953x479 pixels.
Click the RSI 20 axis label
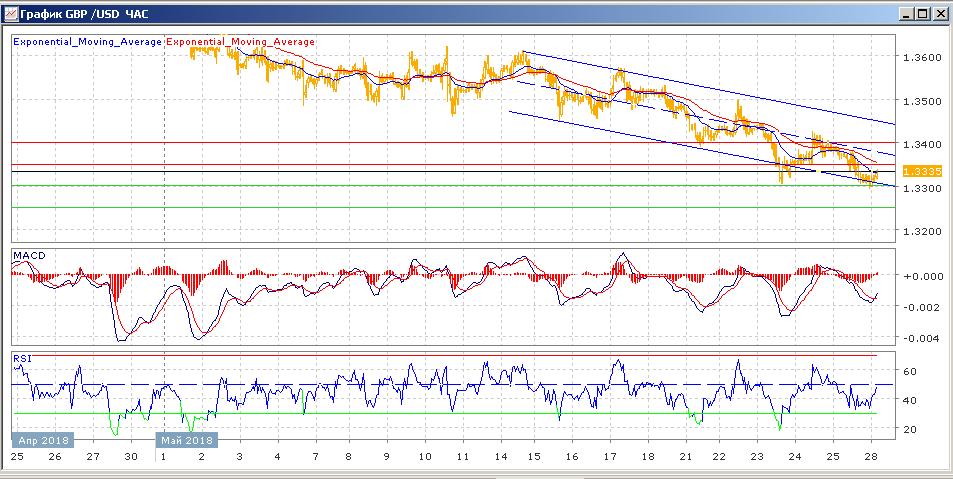click(x=910, y=429)
